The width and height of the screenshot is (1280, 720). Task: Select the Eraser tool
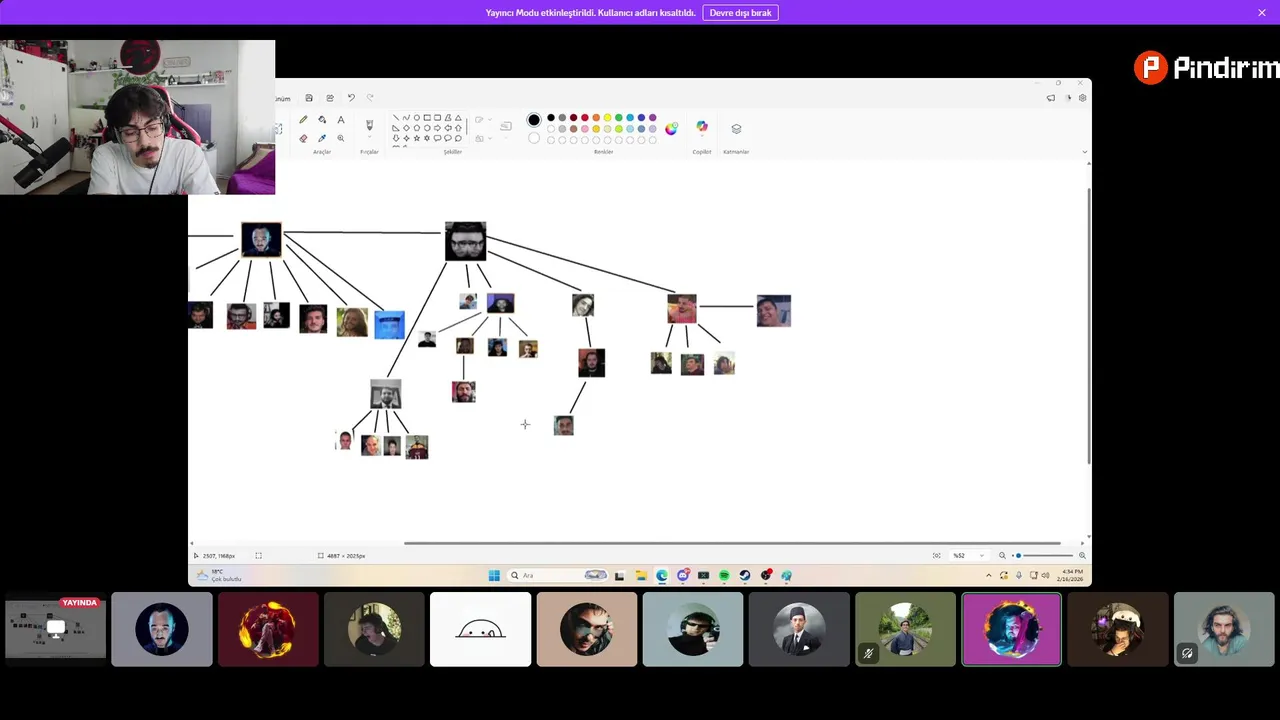click(x=303, y=138)
